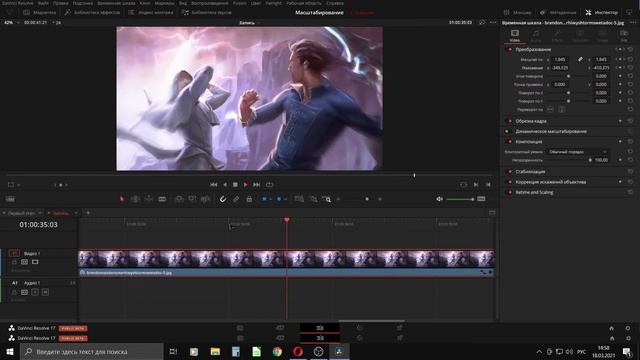Click the Detail Zoom icon
The height and width of the screenshot is (360, 640).
tap(313, 199)
